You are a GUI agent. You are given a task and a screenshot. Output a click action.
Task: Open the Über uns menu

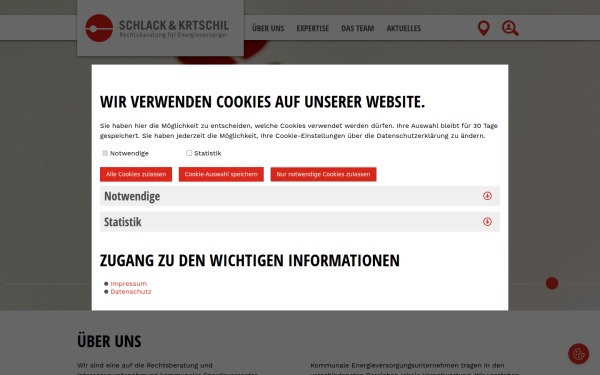click(268, 28)
